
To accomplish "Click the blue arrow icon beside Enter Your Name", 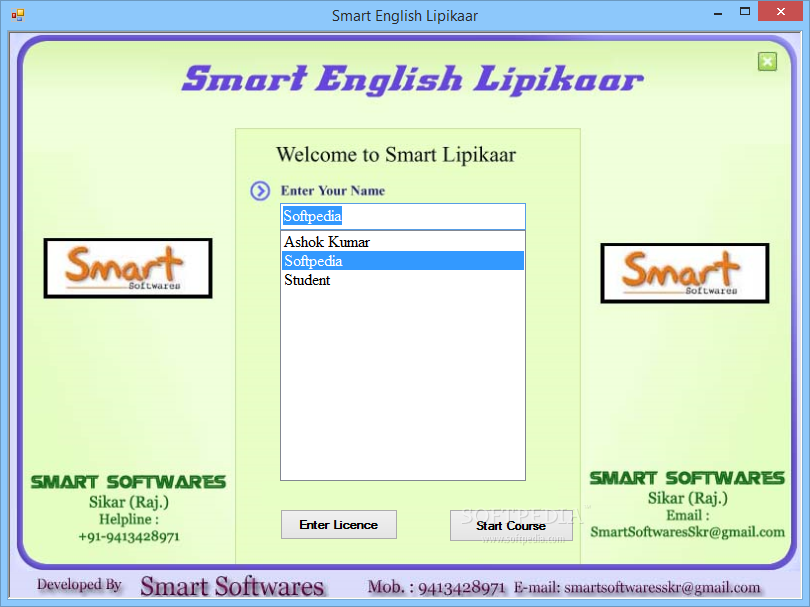I will point(260,191).
